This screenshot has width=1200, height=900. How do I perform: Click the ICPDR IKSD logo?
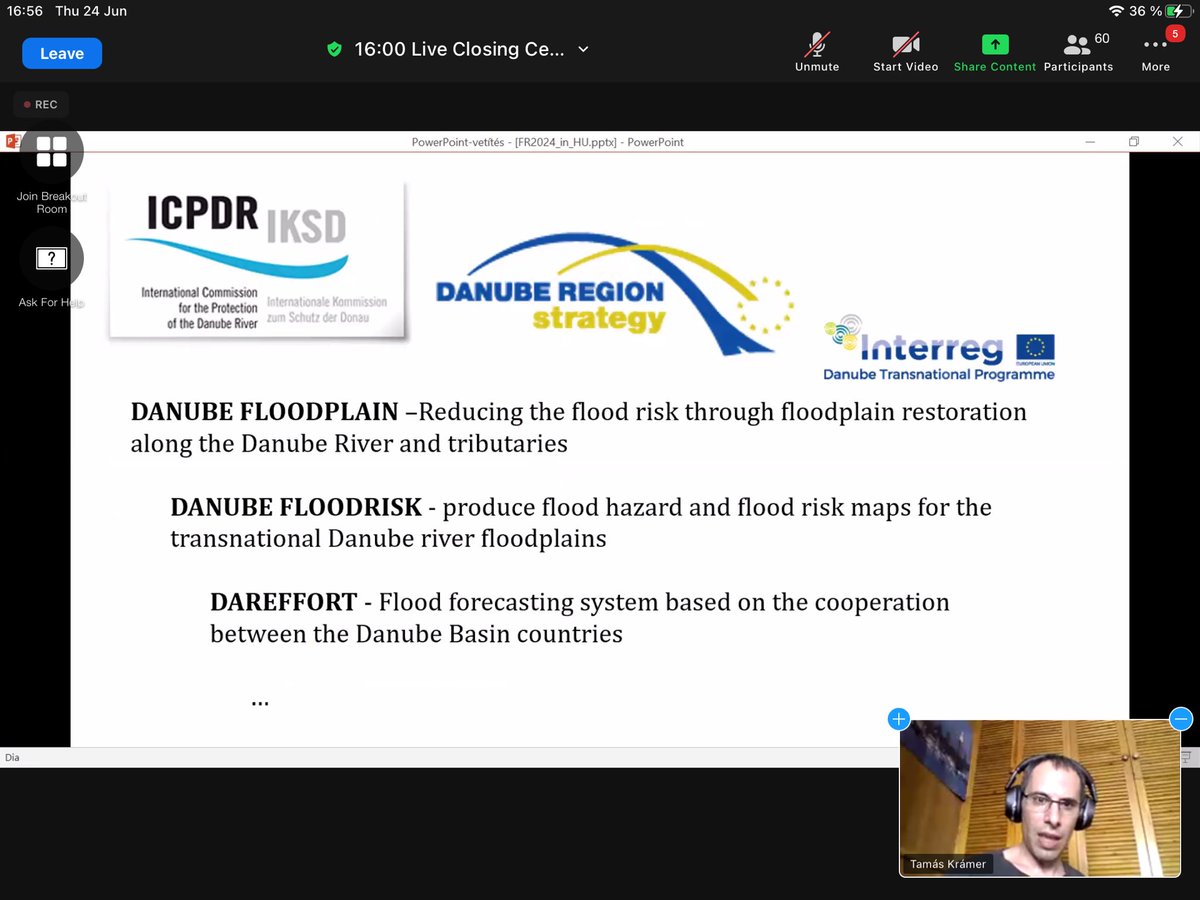[x=257, y=262]
